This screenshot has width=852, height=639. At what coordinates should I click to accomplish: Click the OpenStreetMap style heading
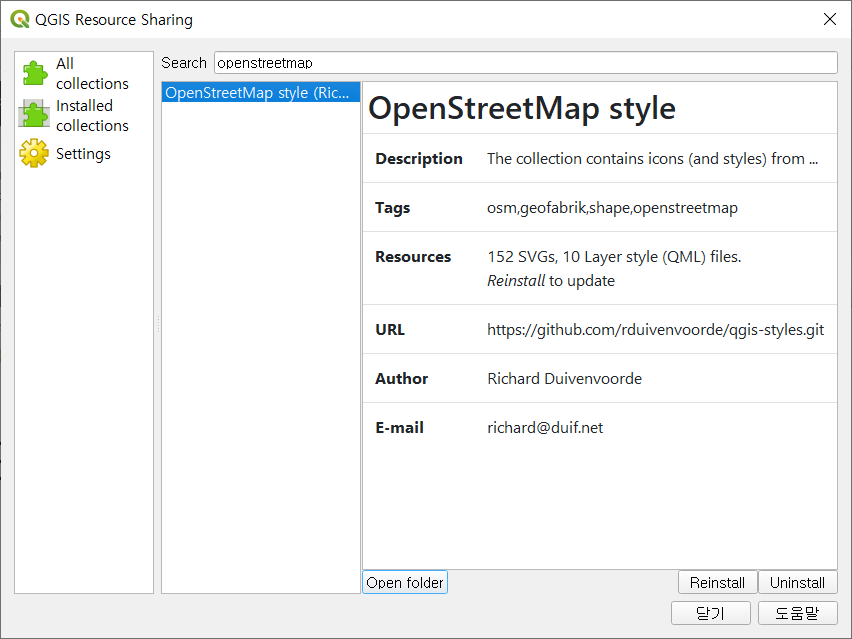[522, 108]
